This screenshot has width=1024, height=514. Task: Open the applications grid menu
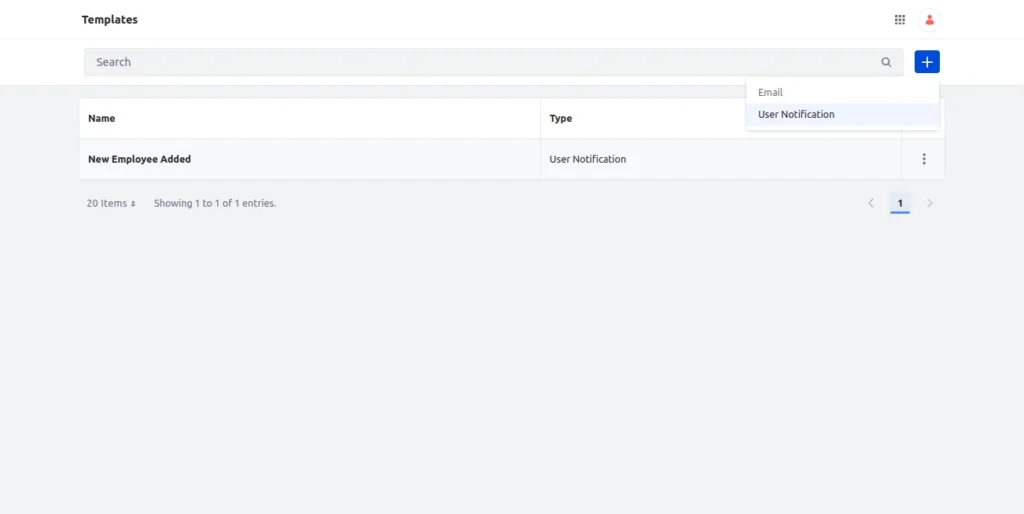click(899, 20)
